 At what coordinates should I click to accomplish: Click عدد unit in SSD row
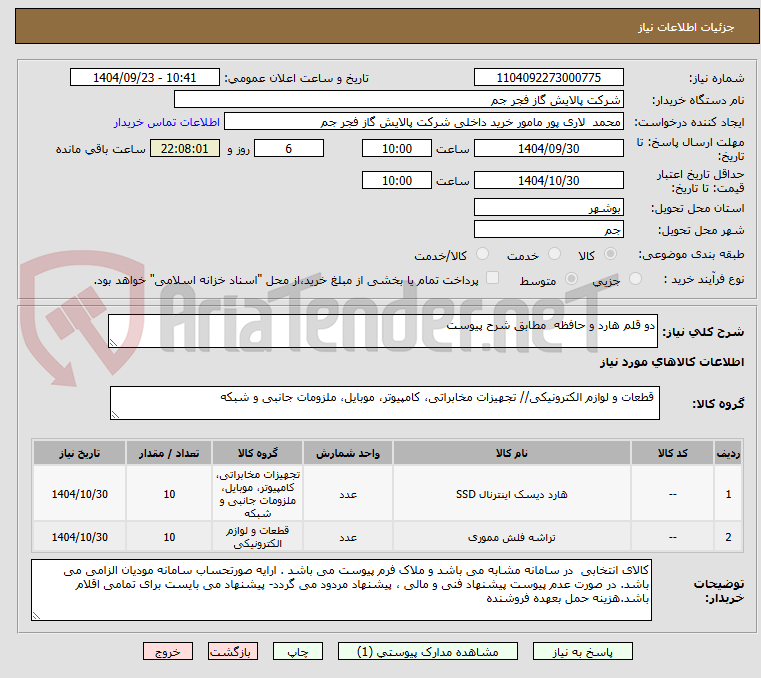tap(347, 494)
